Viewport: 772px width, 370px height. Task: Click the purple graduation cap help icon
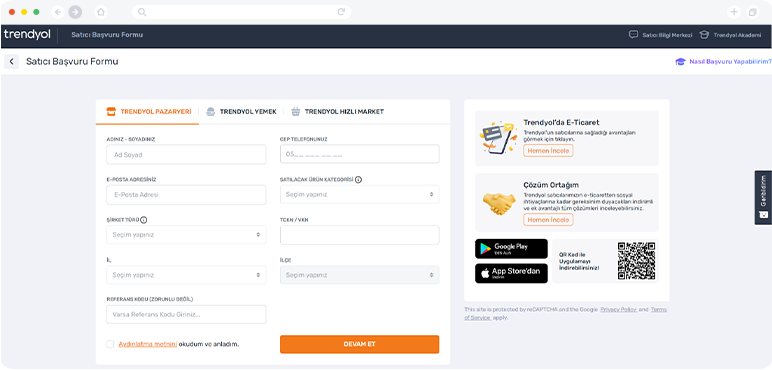(x=680, y=62)
